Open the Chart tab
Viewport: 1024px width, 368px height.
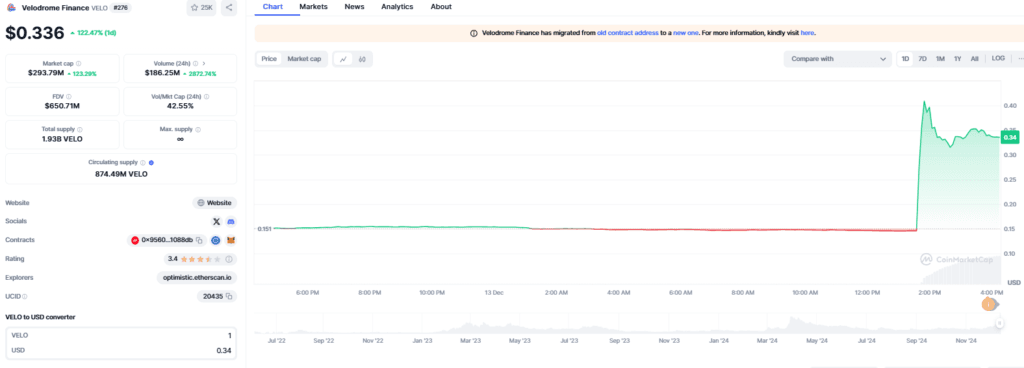pos(272,7)
